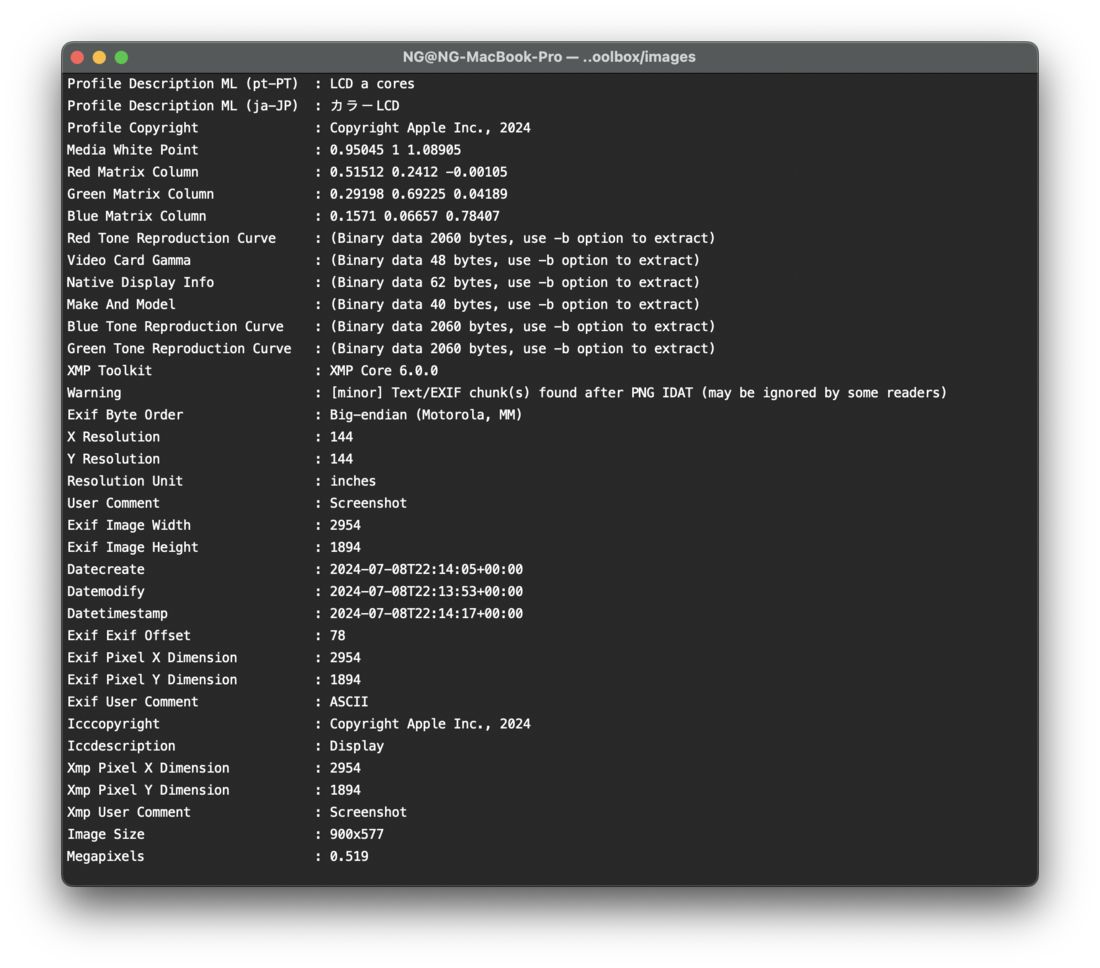Click the Media White Point value

point(395,150)
